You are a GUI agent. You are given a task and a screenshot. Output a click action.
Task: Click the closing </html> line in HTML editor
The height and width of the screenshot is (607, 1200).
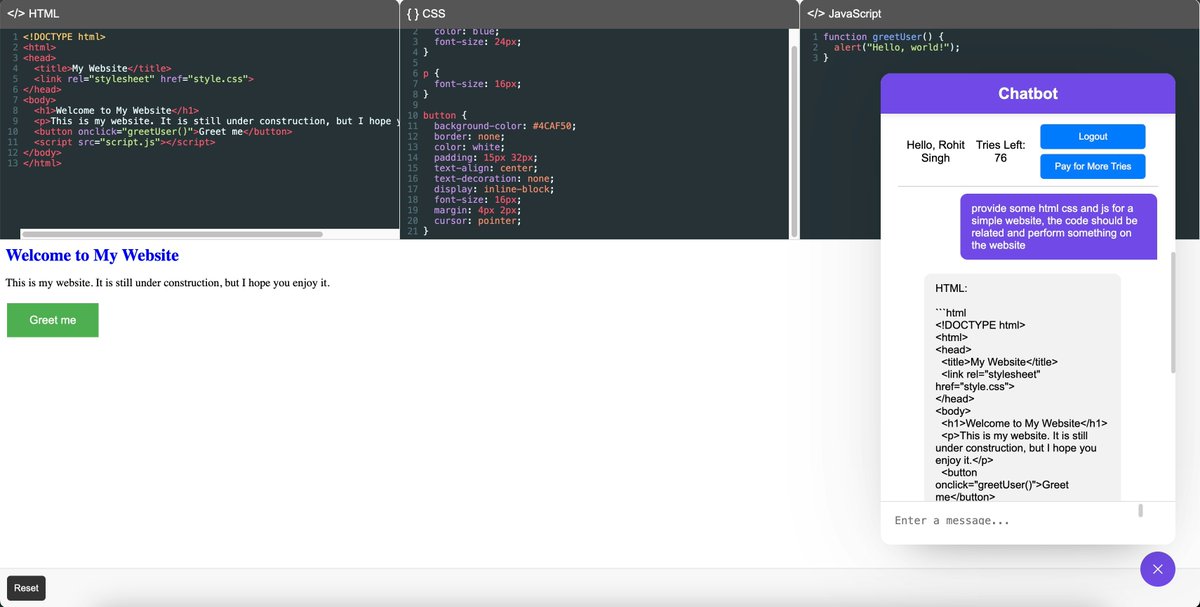pos(42,162)
